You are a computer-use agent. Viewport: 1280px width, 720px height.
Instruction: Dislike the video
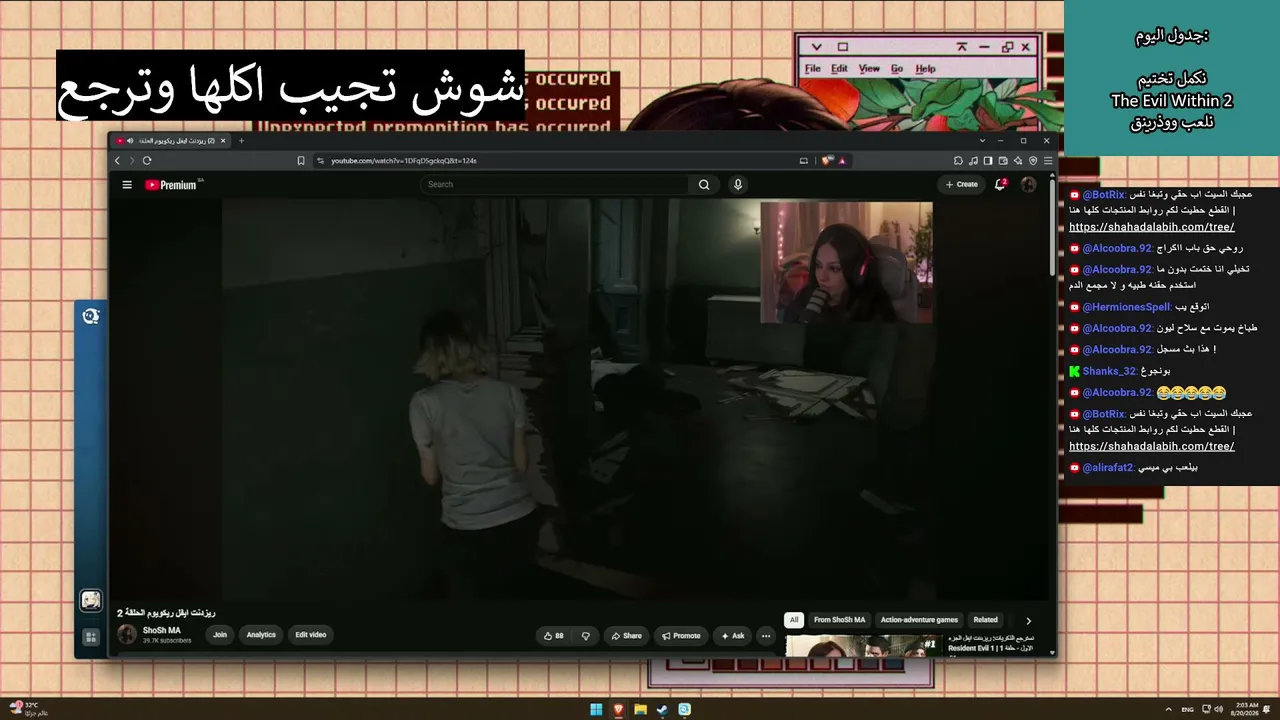[586, 636]
